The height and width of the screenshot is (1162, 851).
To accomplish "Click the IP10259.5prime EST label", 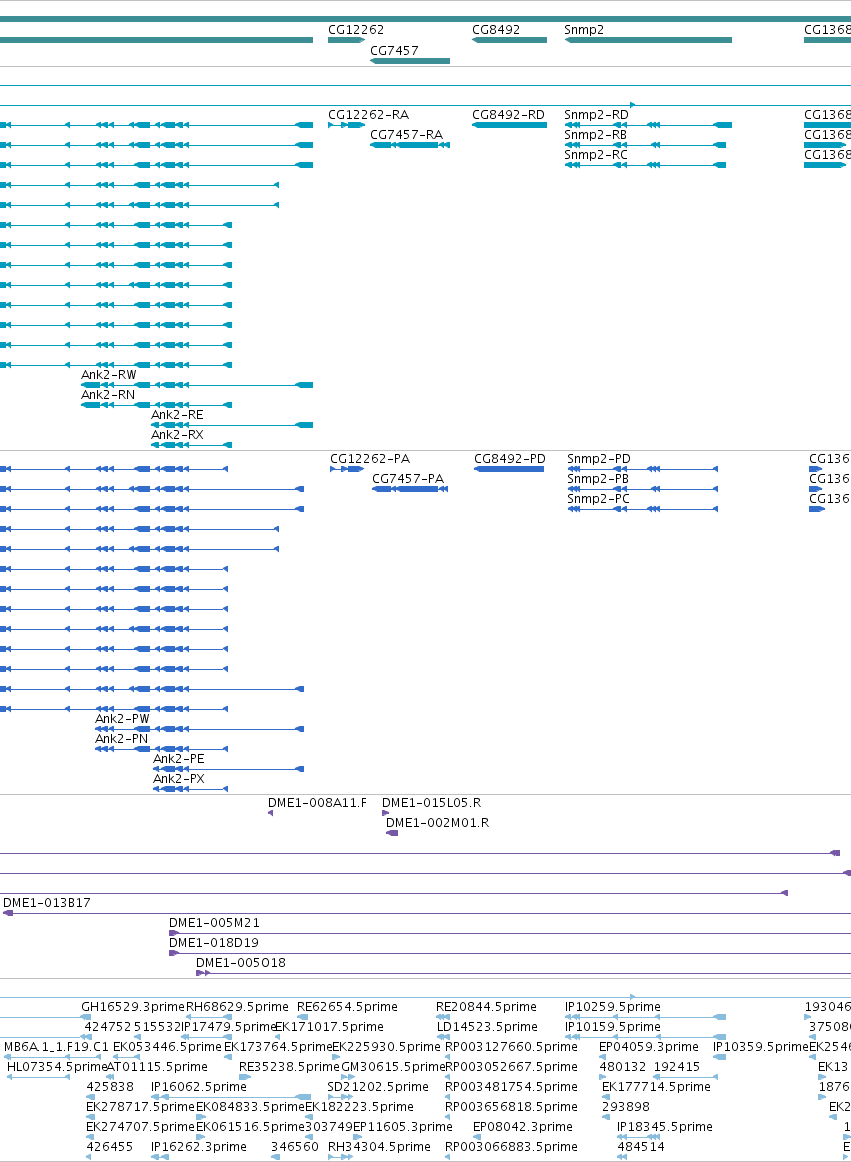I will 612,1007.
